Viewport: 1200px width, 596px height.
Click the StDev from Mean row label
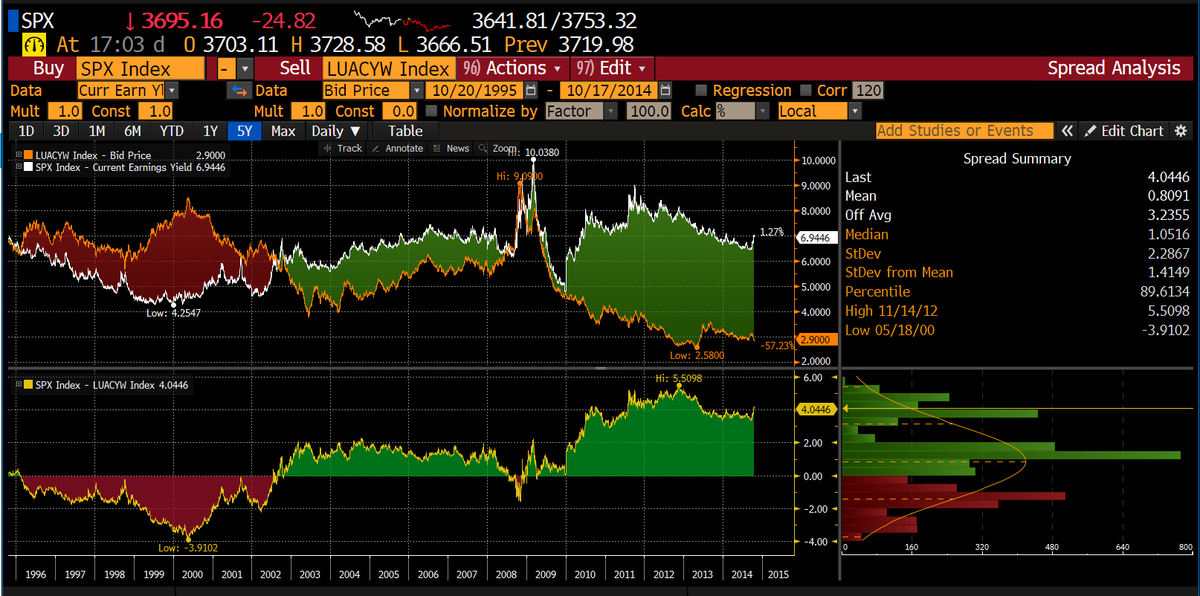pyautogui.click(x=899, y=272)
